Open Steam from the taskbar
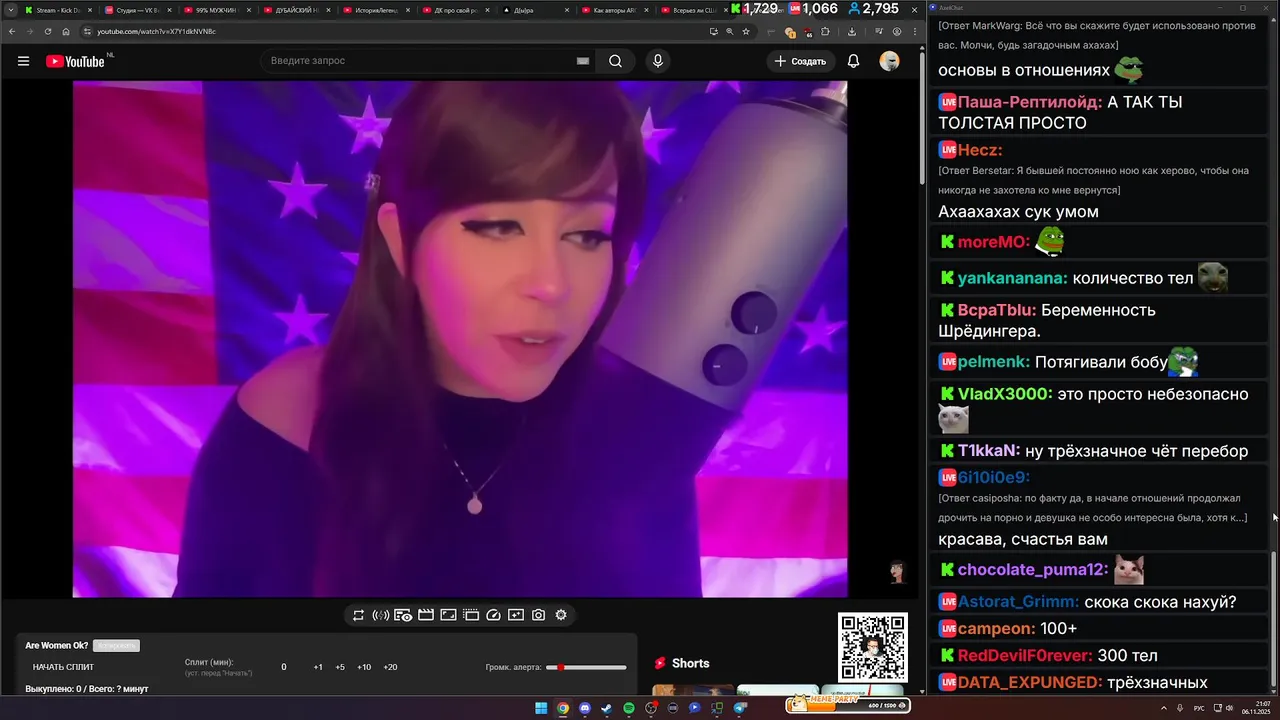This screenshot has height=720, width=1280. (x=606, y=708)
